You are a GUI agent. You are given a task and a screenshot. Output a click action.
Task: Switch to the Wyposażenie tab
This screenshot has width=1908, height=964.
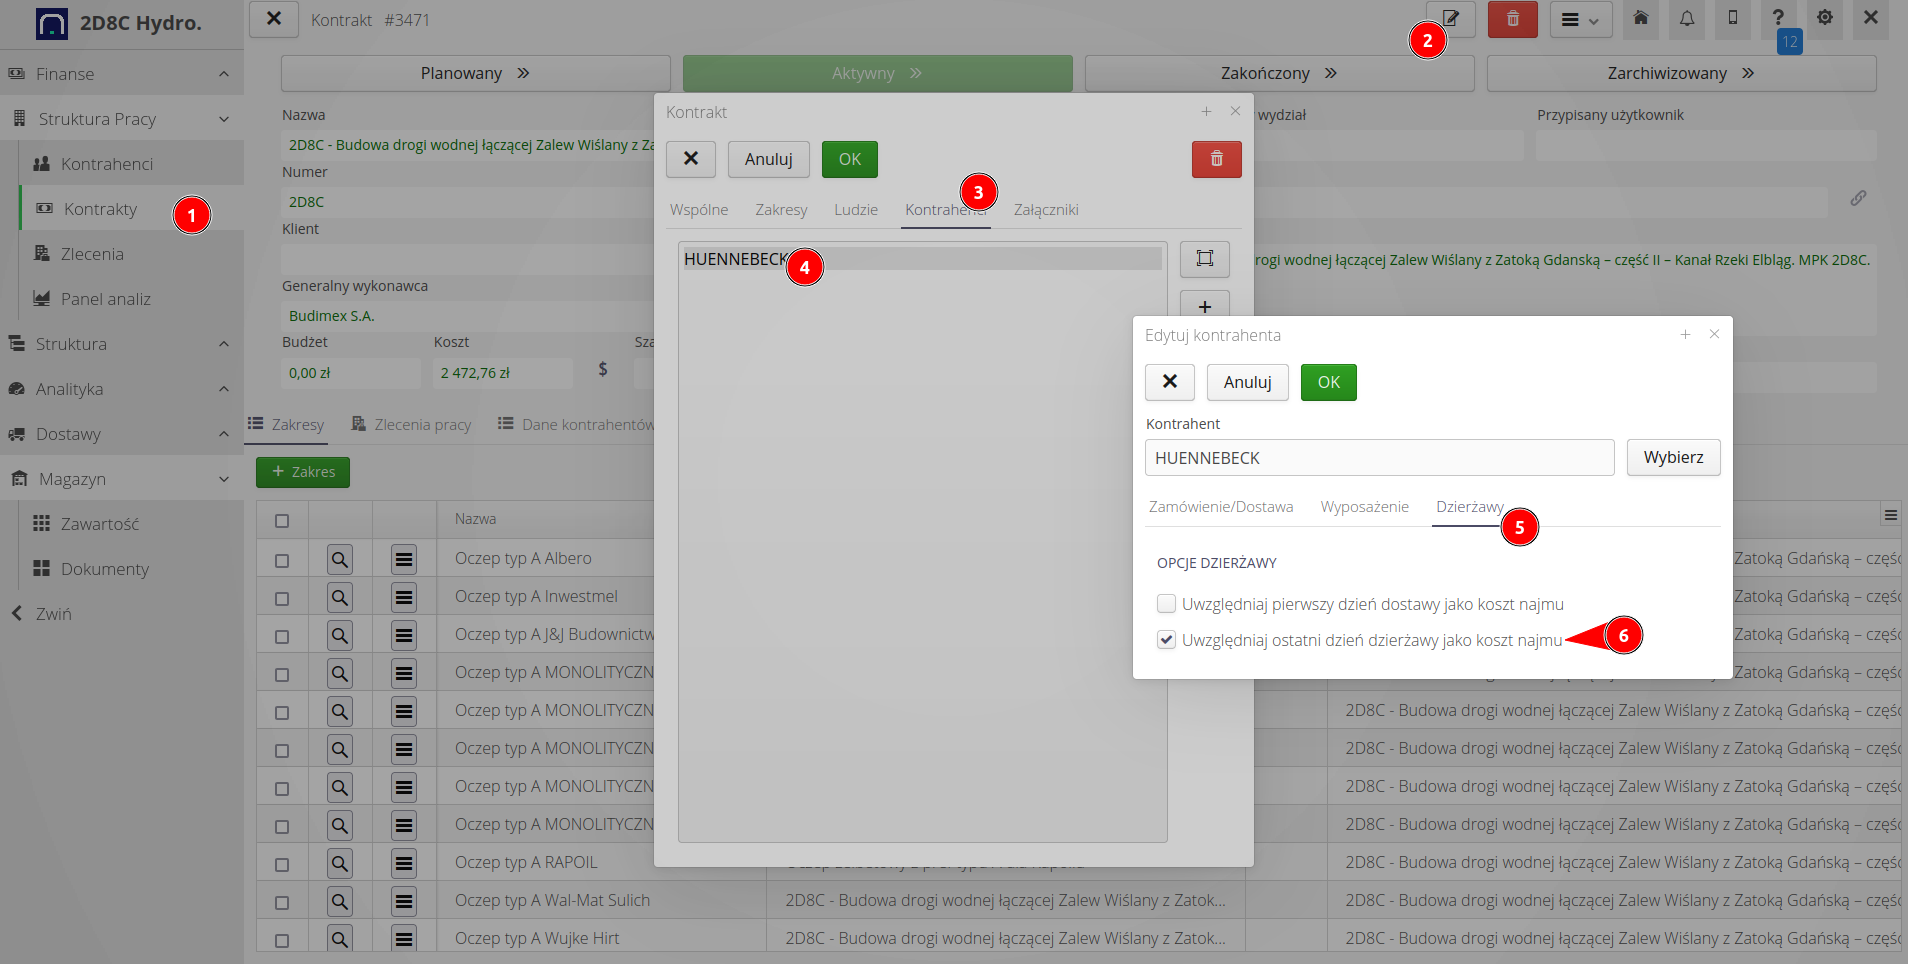point(1364,507)
